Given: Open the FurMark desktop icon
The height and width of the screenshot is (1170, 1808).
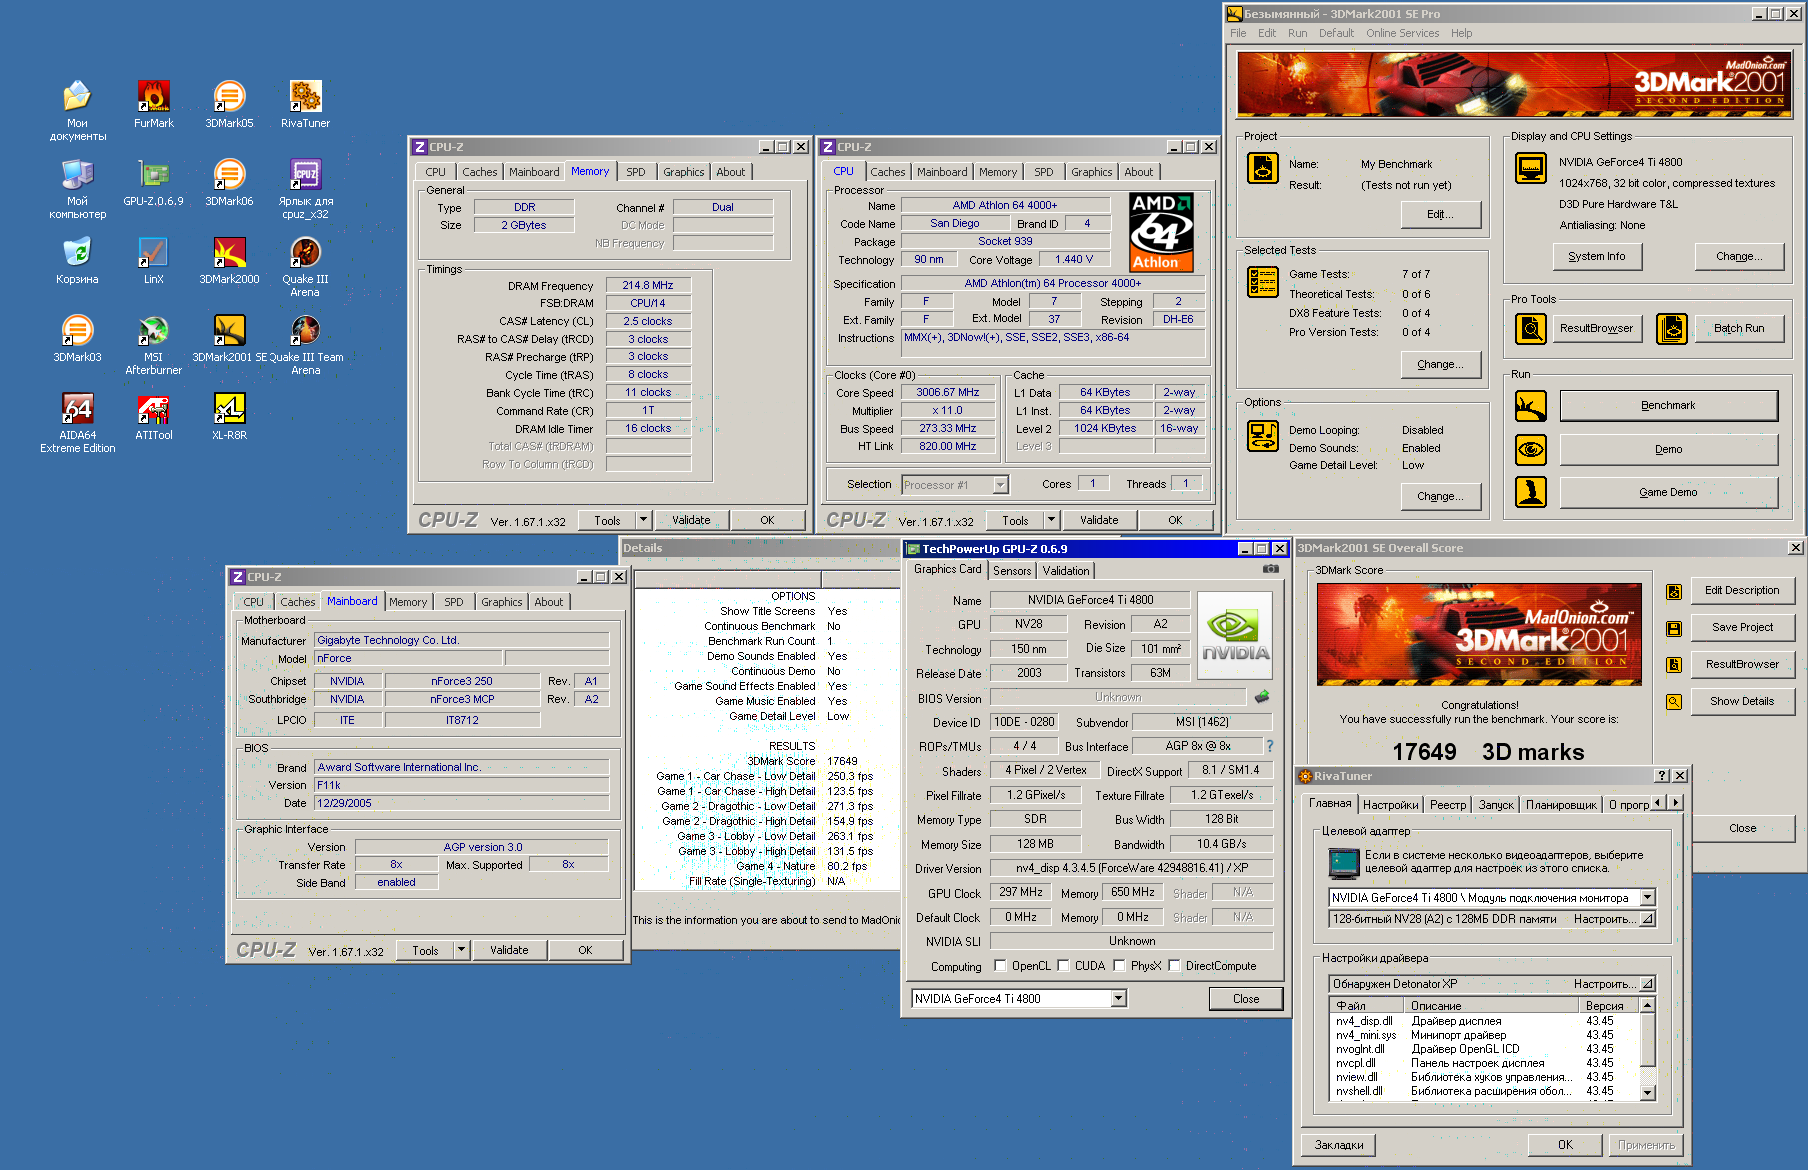Looking at the screenshot, I should point(153,98).
